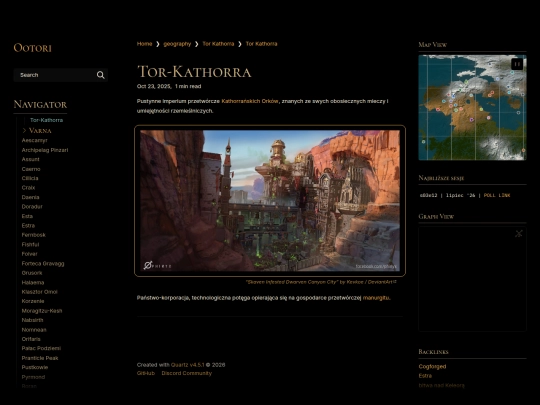Open Halaema in the Navigator
The width and height of the screenshot is (540, 405).
click(33, 282)
